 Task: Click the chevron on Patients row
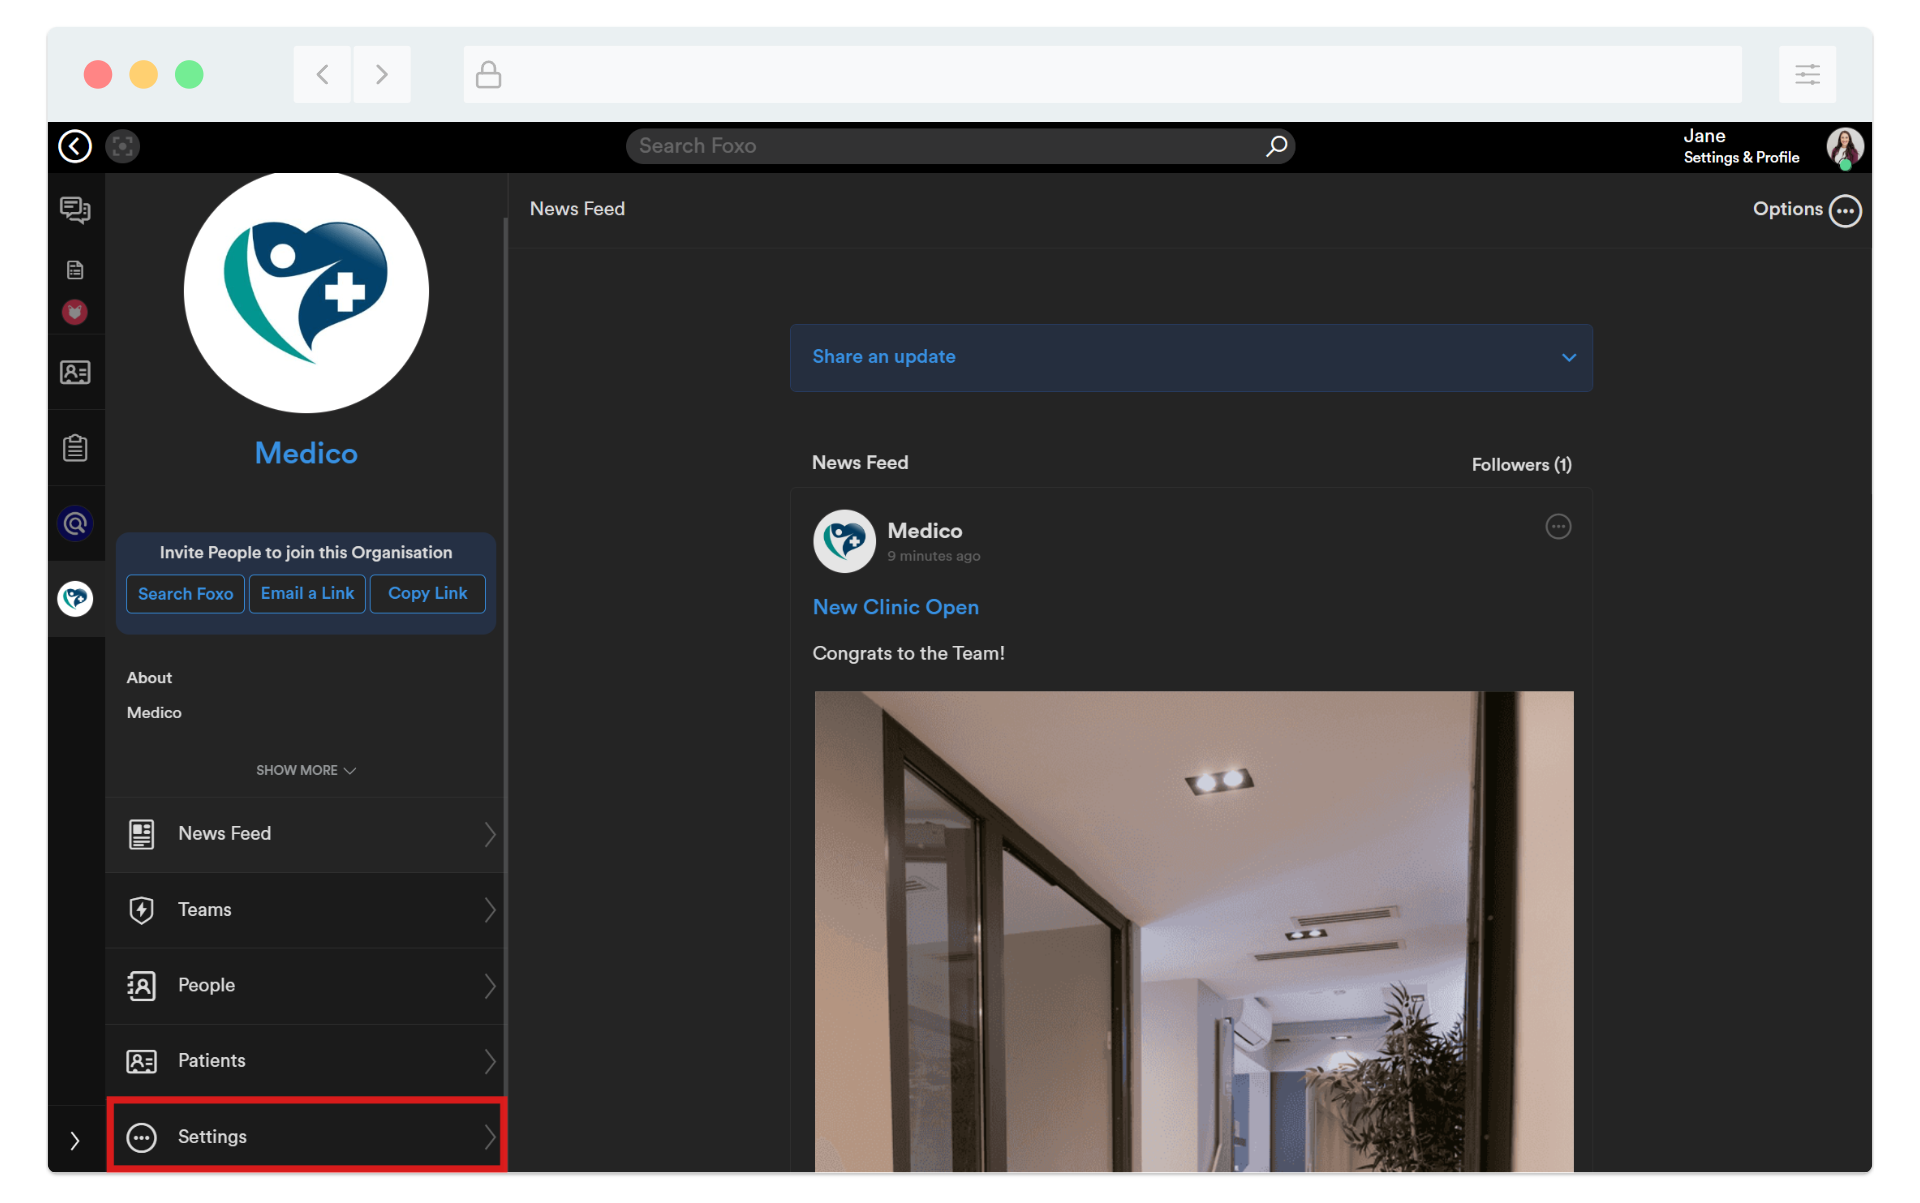click(x=490, y=1062)
